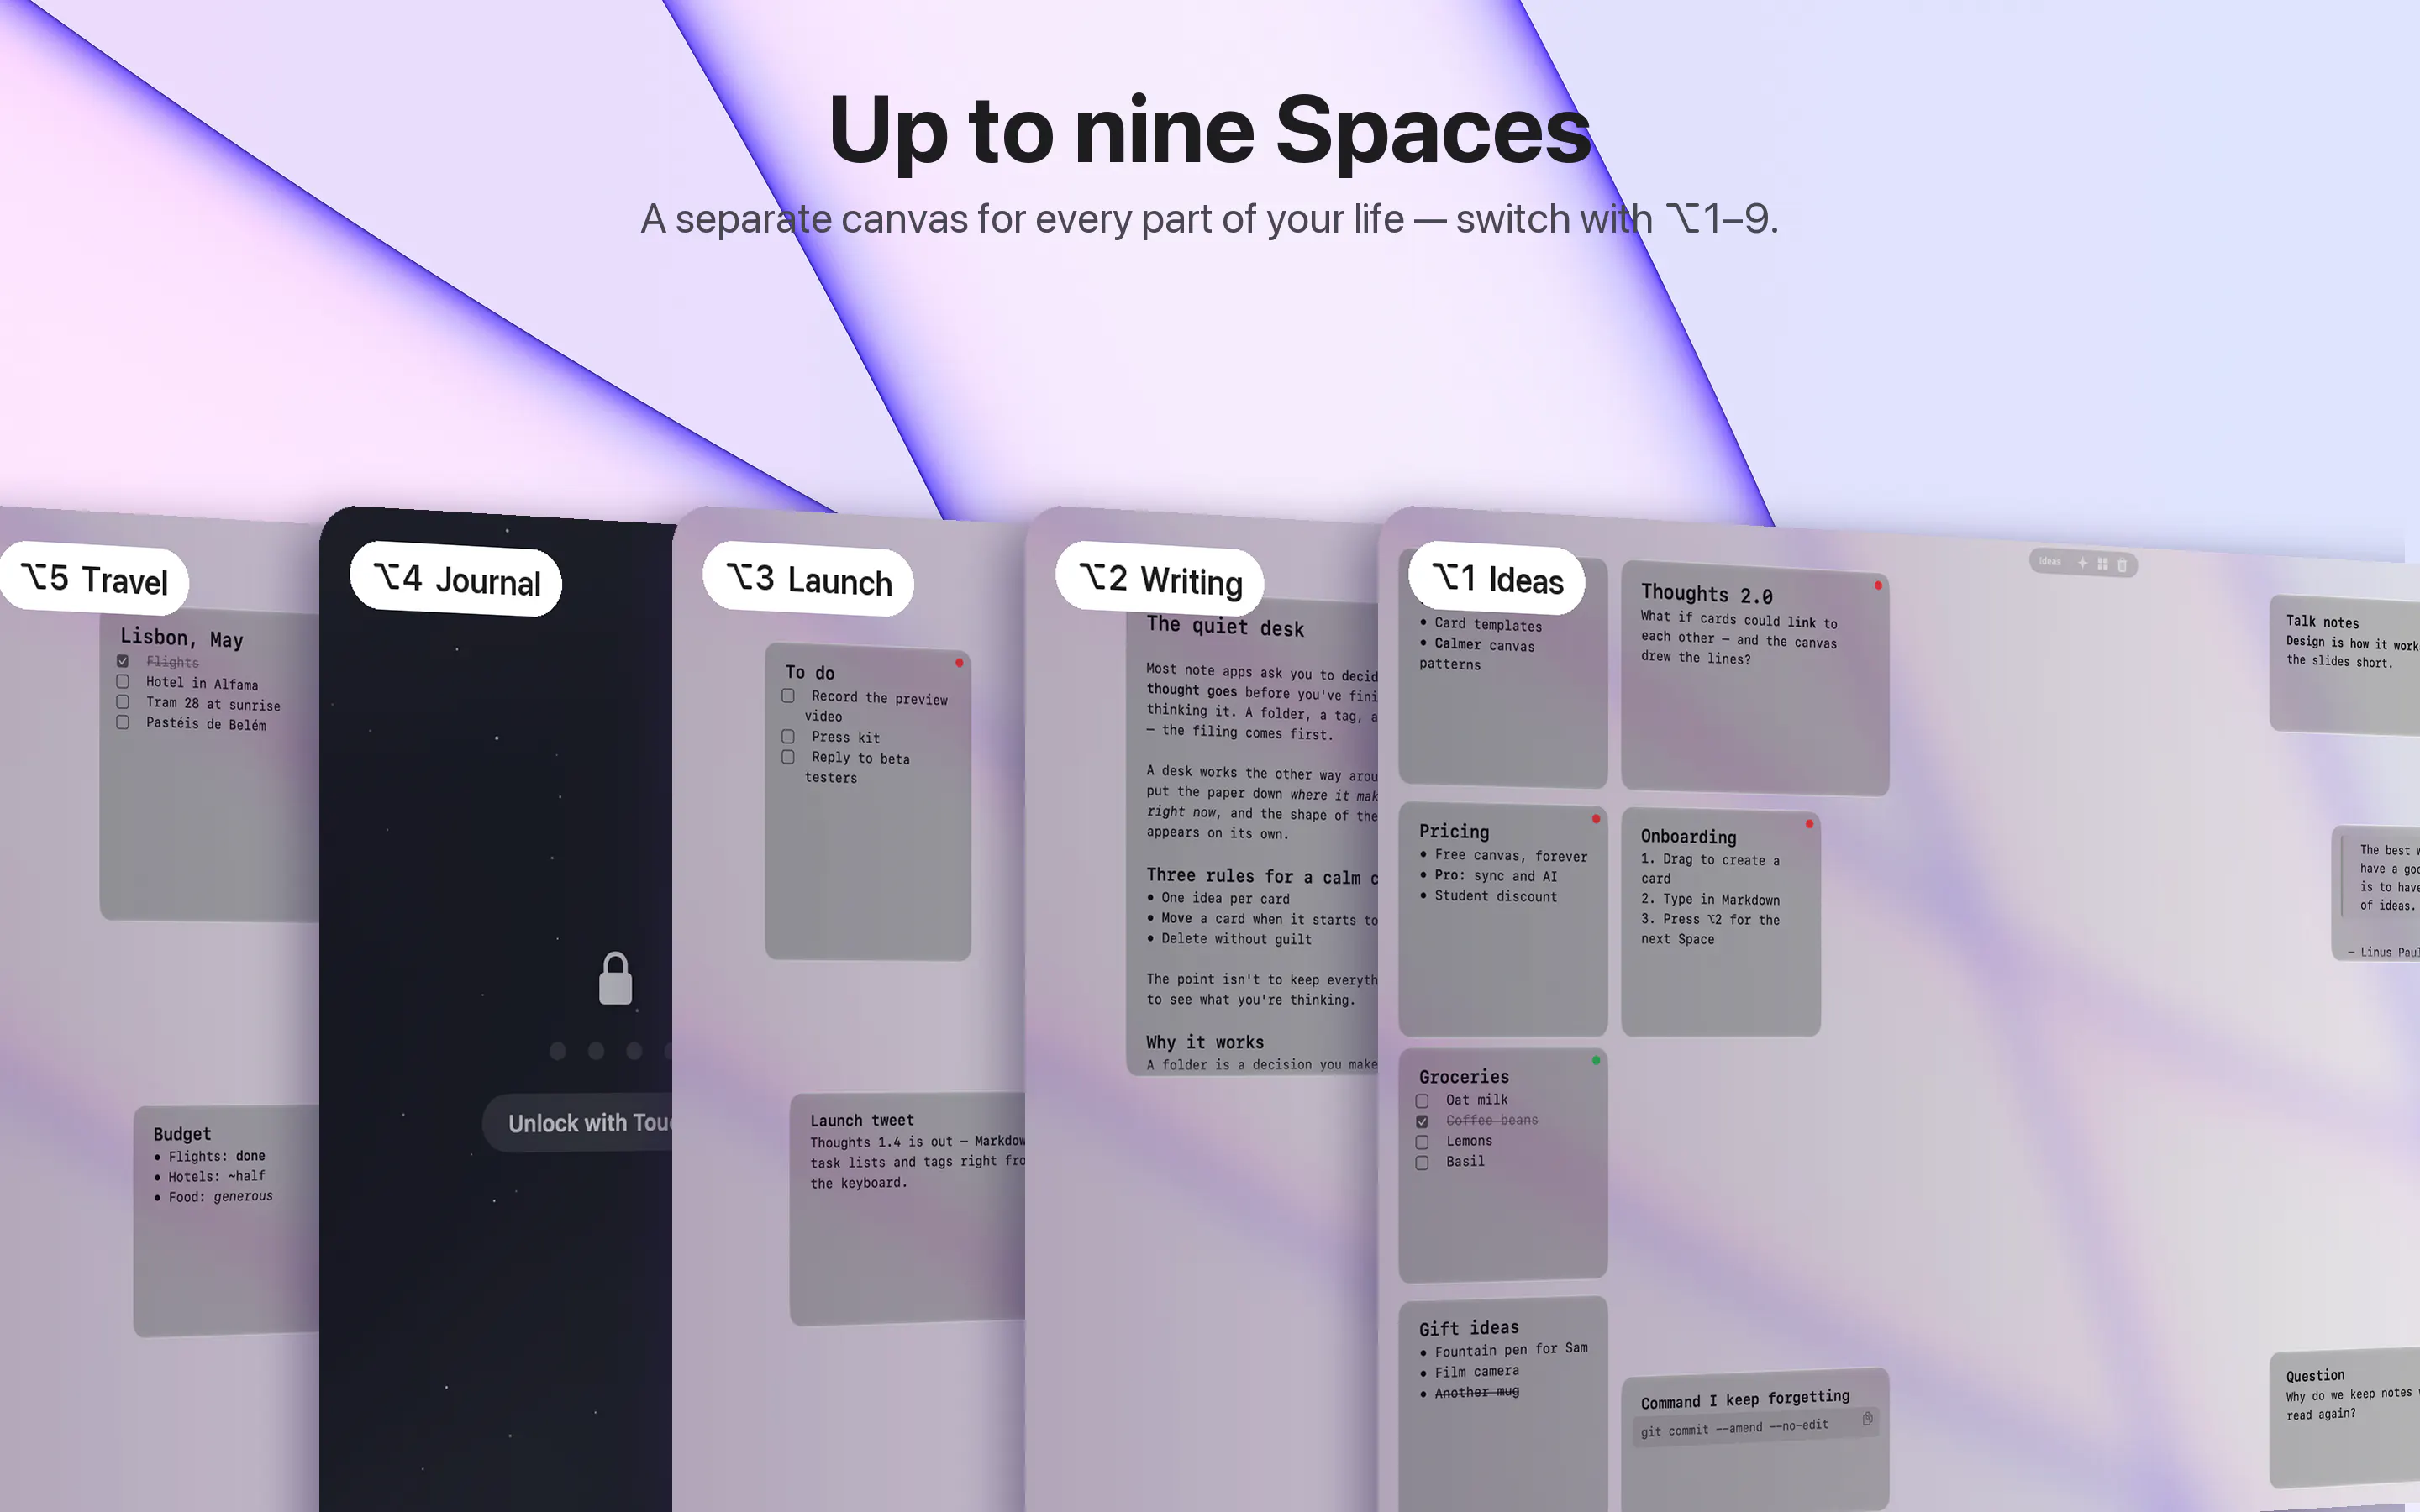This screenshot has width=2420, height=1512.
Task: Click the red dot on the Thoughts 2.0 card
Action: click(x=1878, y=585)
